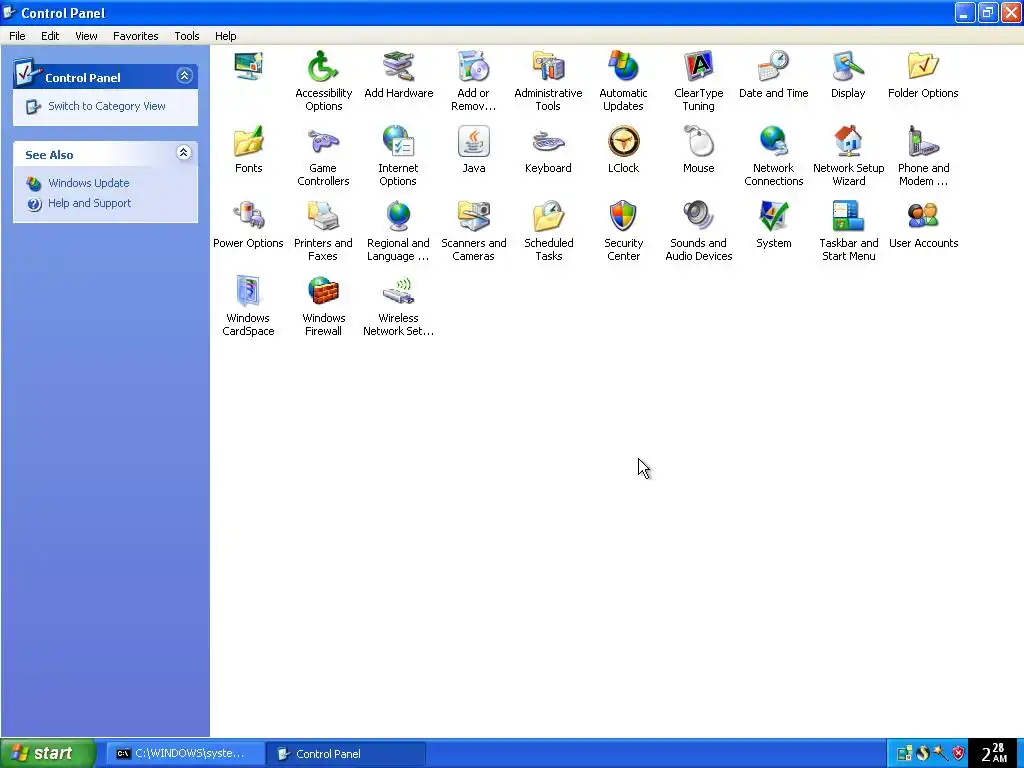Click the Control Panel taskbar button
This screenshot has height=768, width=1024.
pos(347,754)
